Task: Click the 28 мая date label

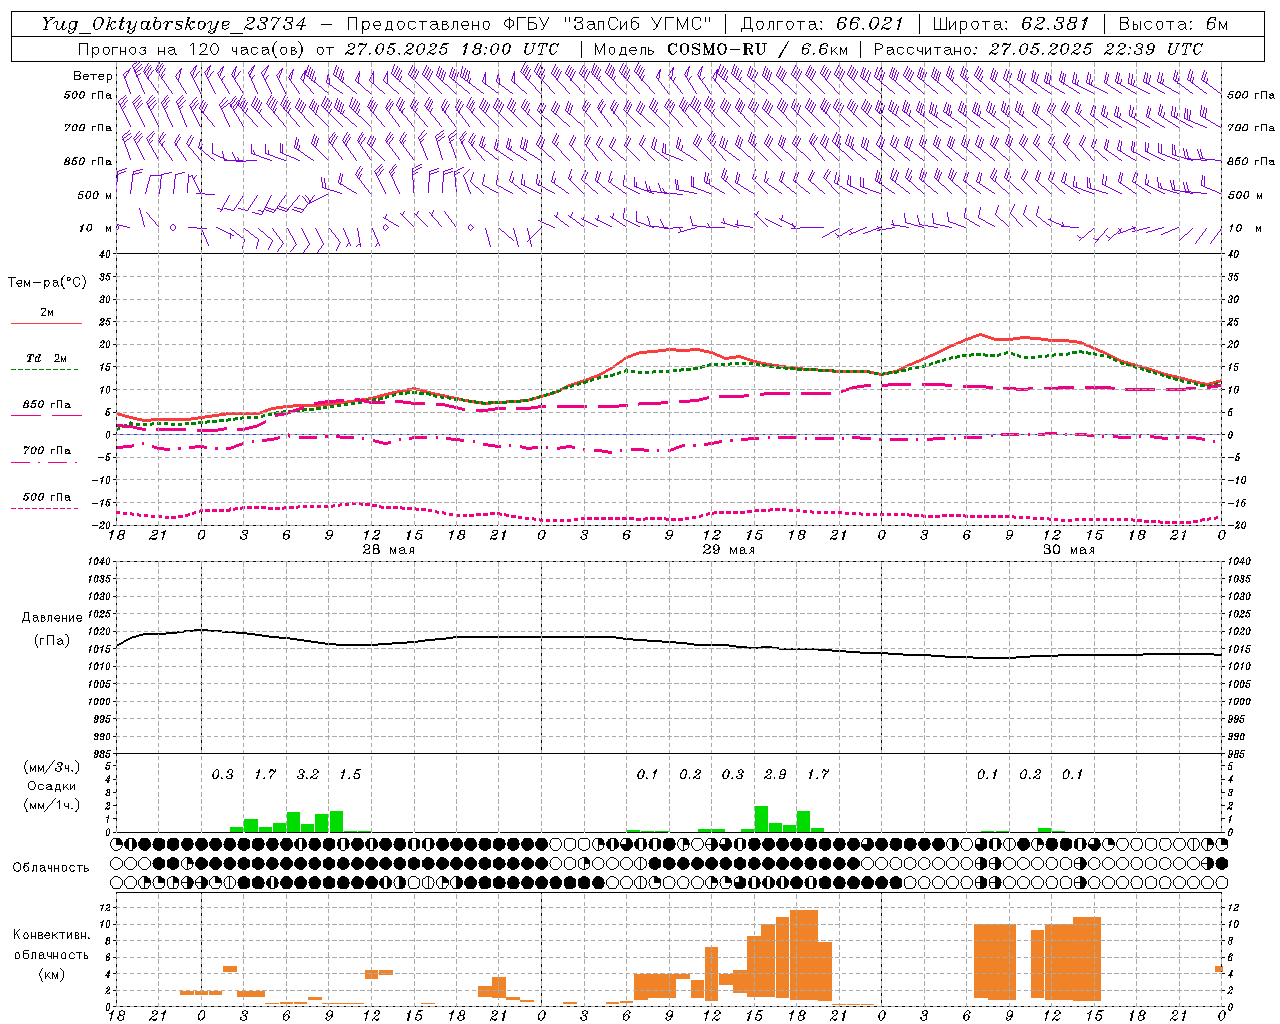Action: pyautogui.click(x=388, y=550)
